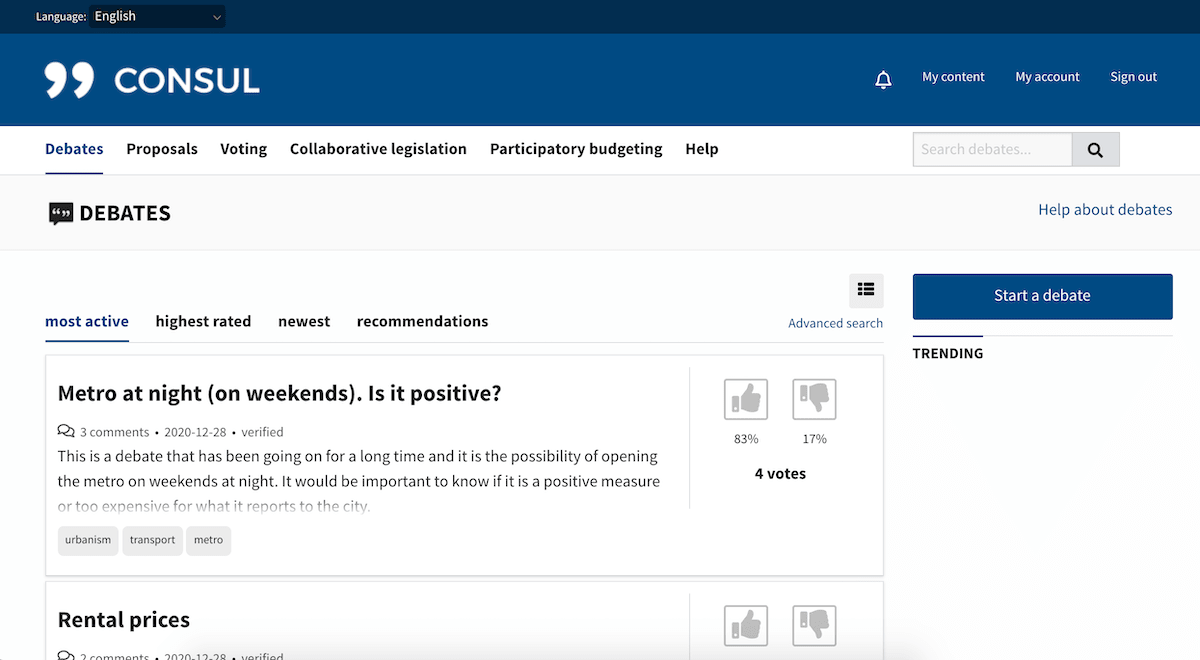Screen dimensions: 1200x660
Task: Open the notifications bell icon
Action: coord(883,79)
